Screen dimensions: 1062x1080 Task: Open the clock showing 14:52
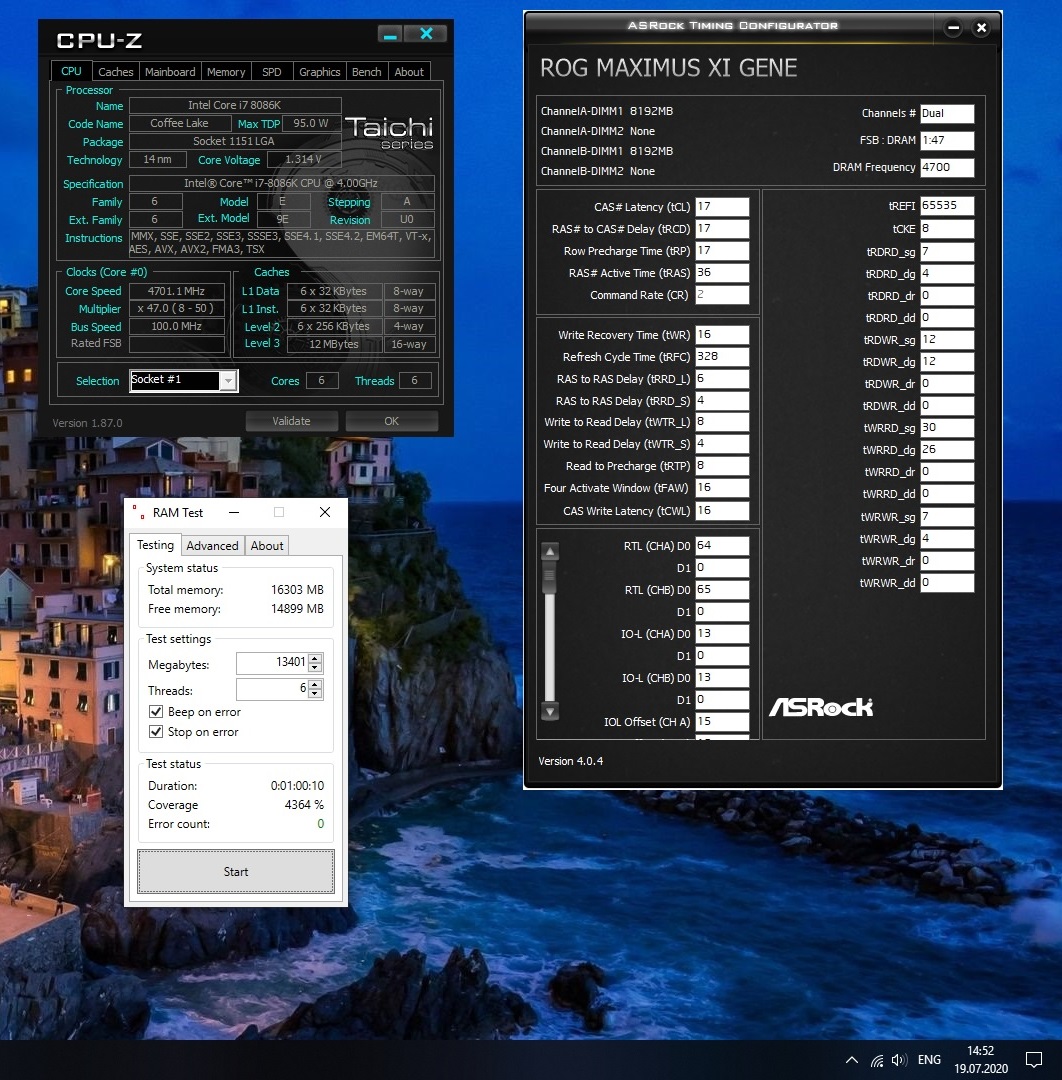[x=981, y=1060]
